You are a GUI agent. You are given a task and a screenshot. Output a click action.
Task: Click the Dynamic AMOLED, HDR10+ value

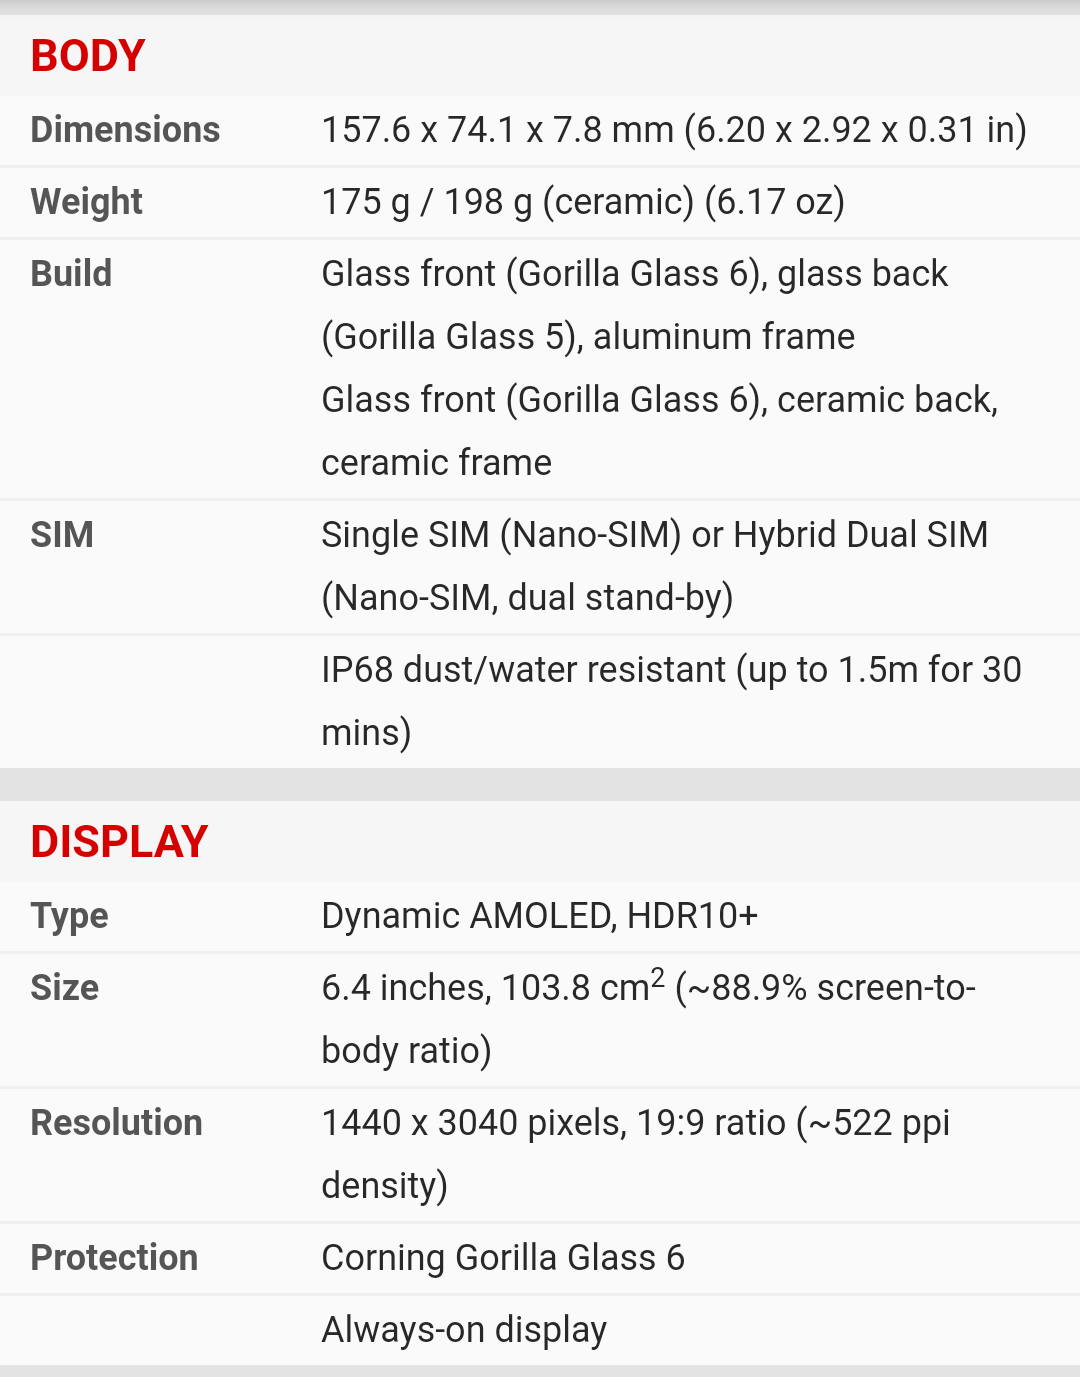point(539,916)
